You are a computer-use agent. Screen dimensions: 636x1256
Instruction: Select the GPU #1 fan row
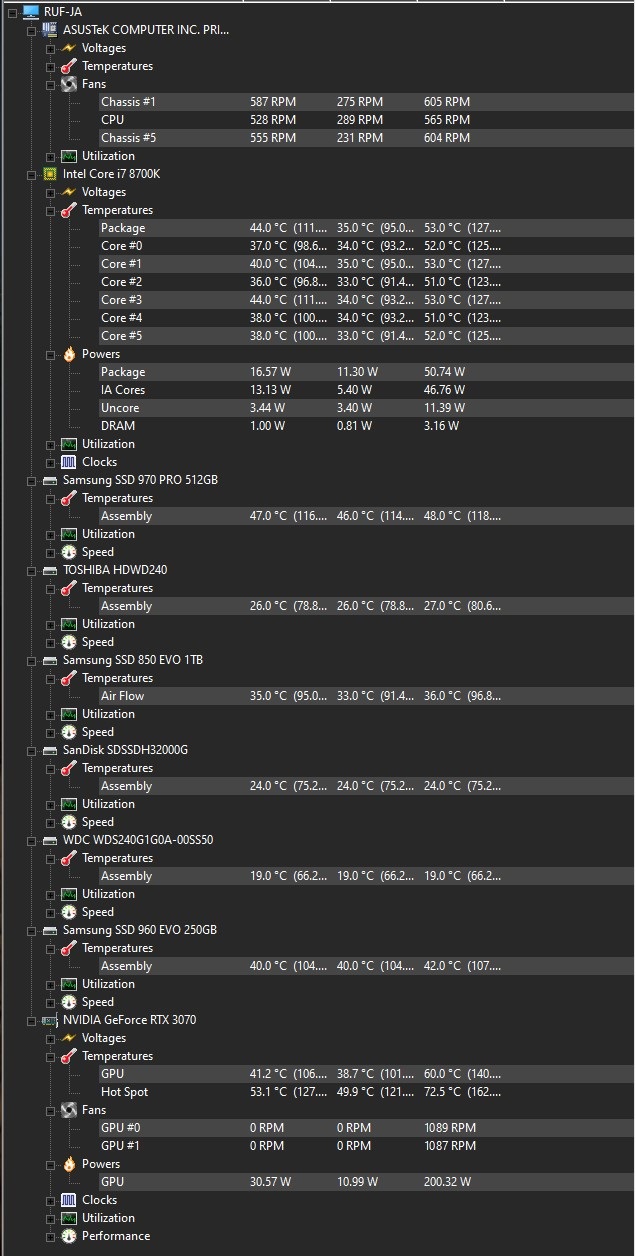366,1146
